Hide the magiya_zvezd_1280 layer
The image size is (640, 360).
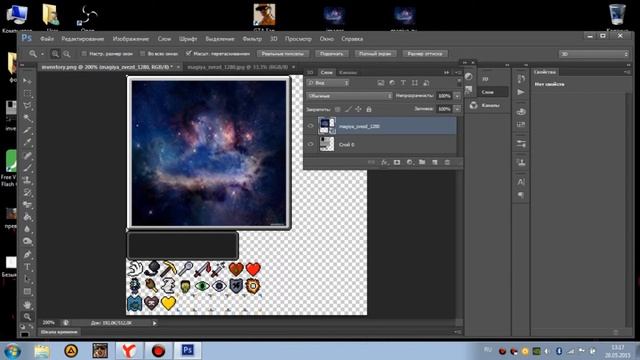point(310,126)
